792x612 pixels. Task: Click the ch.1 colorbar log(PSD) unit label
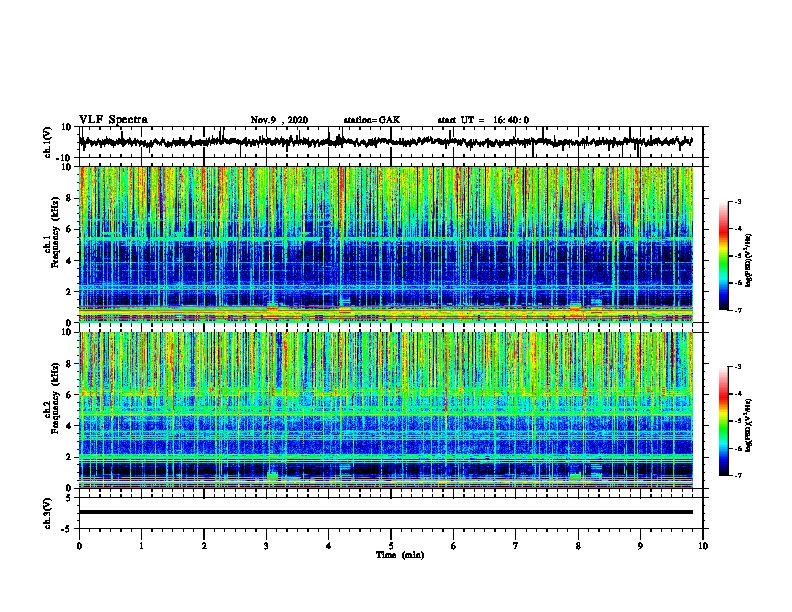click(749, 261)
